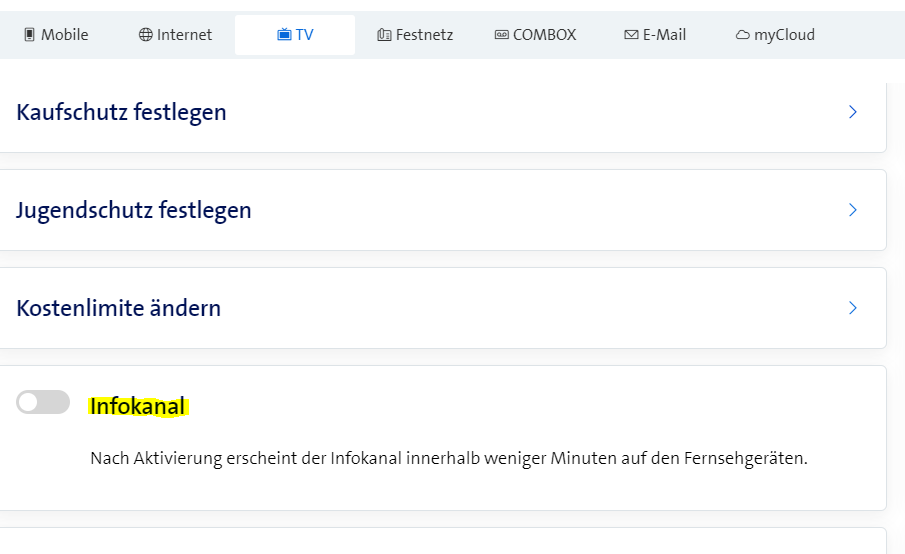
Task: Click the globe icon for Internet
Action: coord(146,35)
